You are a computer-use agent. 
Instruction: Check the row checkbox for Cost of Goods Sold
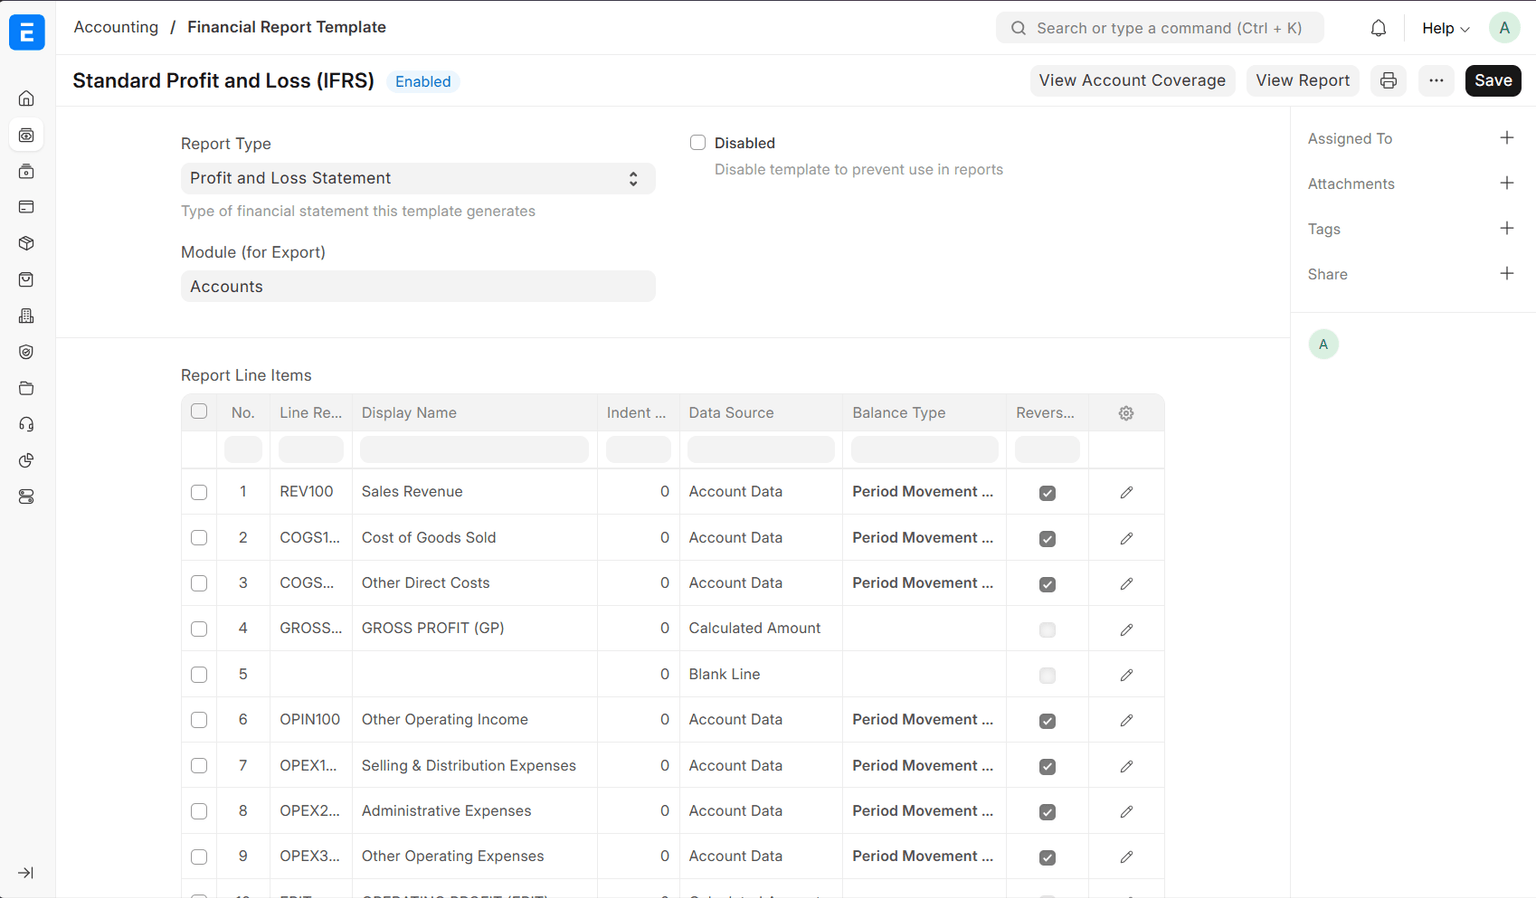[199, 538]
